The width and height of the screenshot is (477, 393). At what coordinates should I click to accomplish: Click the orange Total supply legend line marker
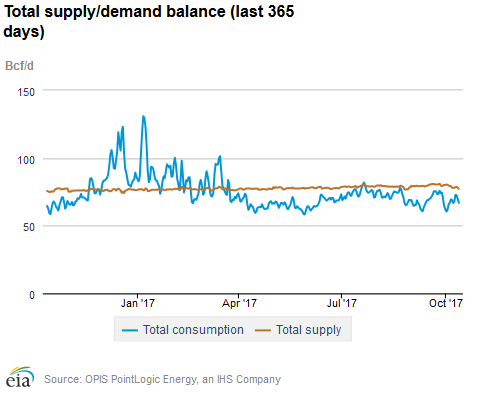(x=263, y=330)
